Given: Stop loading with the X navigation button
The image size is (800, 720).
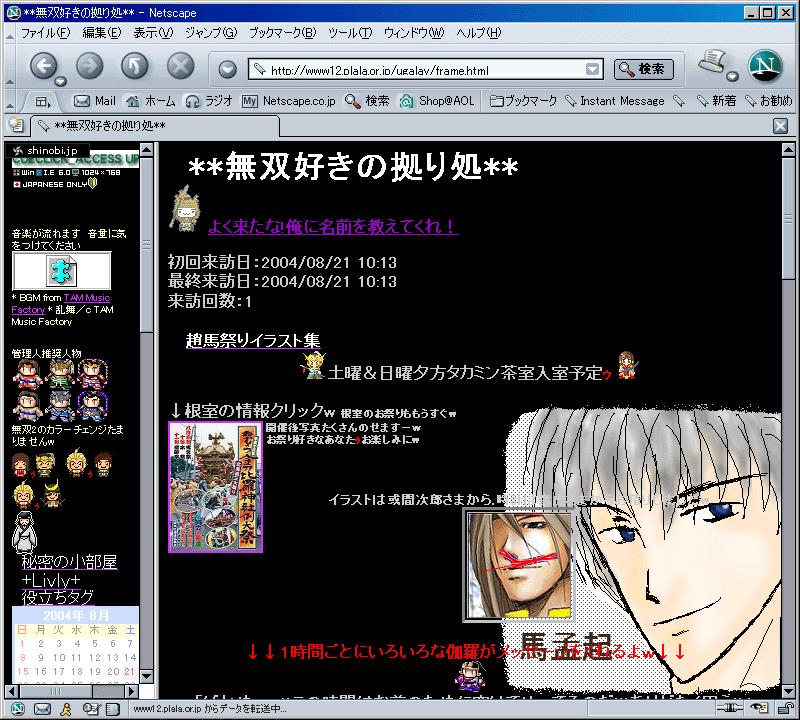Looking at the screenshot, I should (181, 65).
